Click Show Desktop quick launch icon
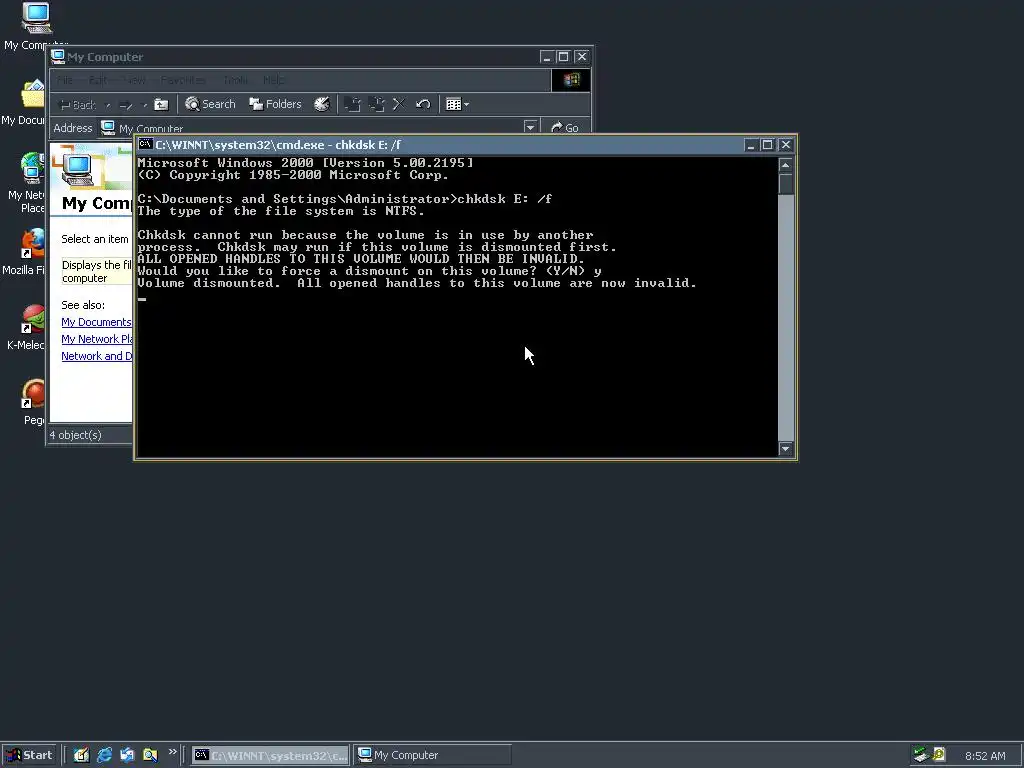 point(81,755)
